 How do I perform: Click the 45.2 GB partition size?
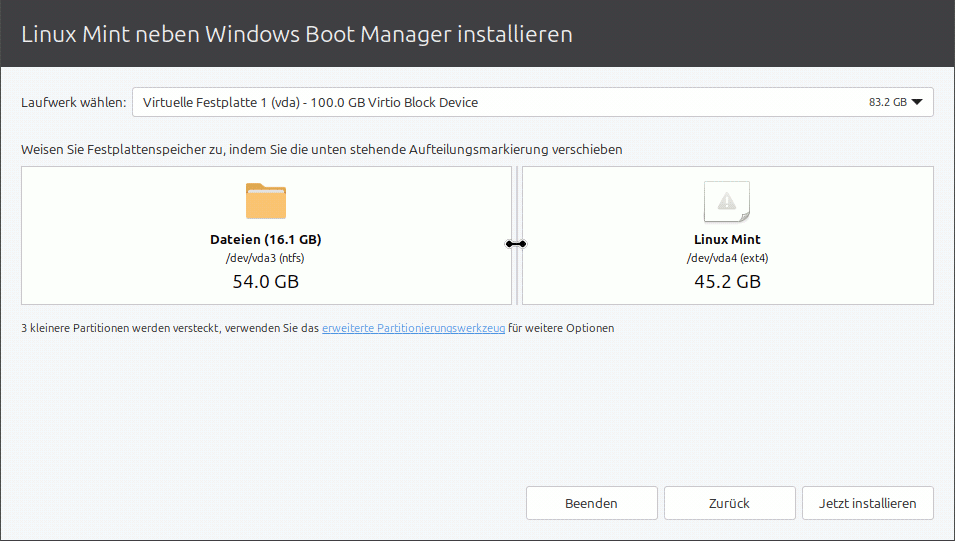click(727, 281)
